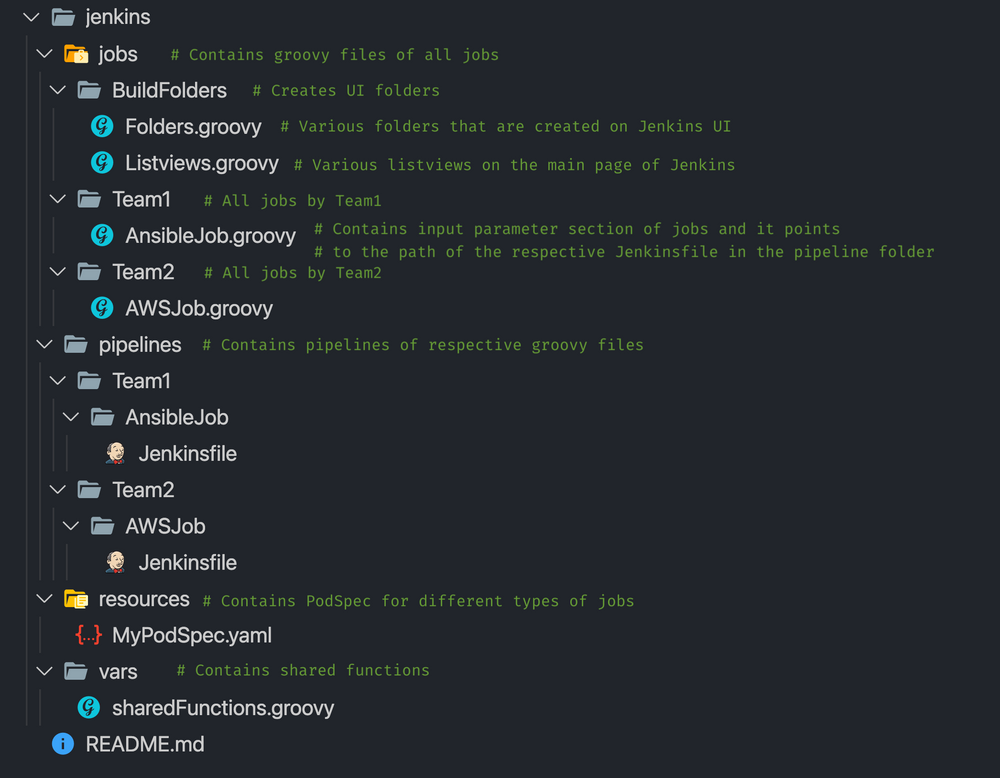Click the open folder icon next to jobs

(x=75, y=53)
